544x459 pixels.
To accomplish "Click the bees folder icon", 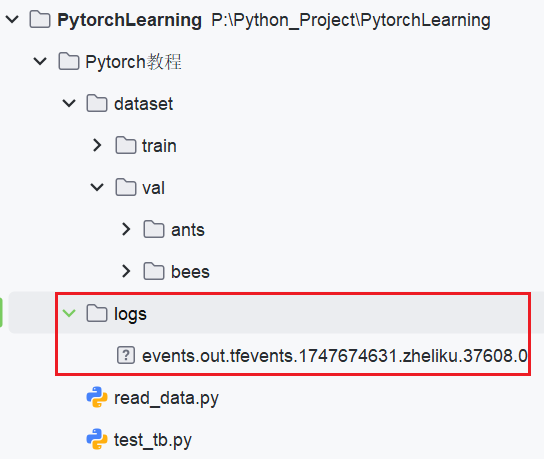I will 154,271.
